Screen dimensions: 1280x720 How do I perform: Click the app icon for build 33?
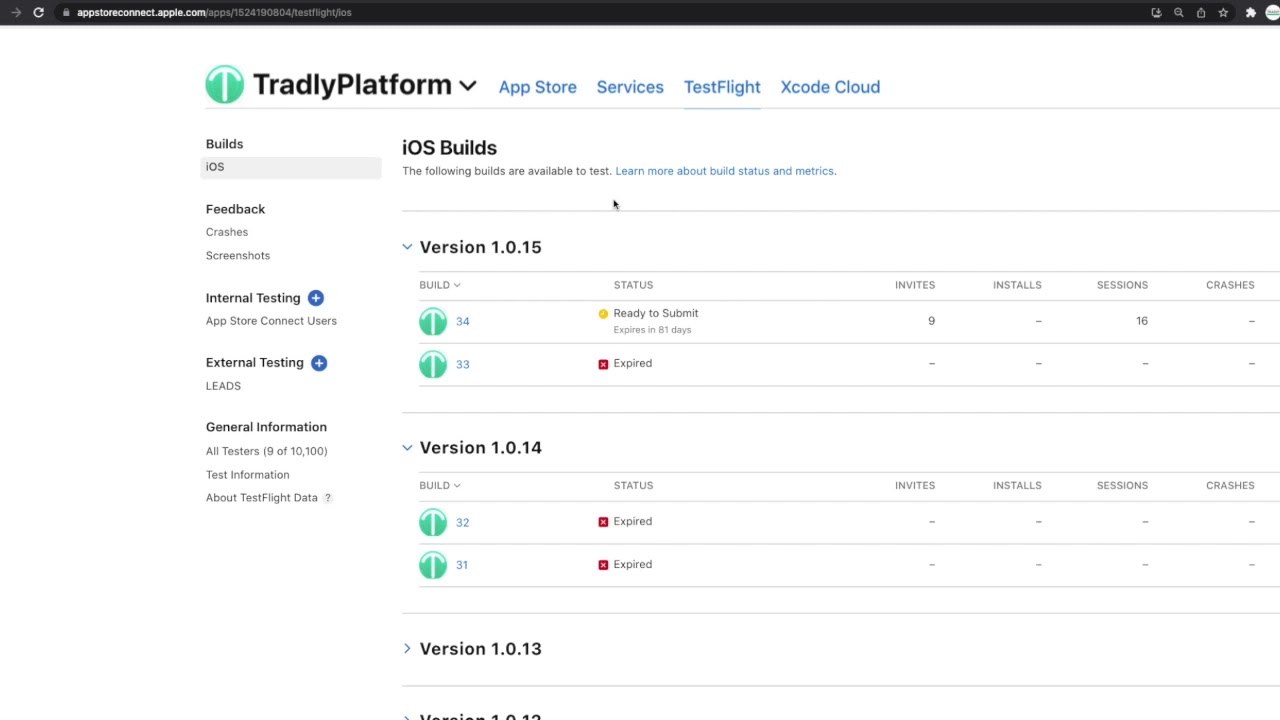[433, 364]
